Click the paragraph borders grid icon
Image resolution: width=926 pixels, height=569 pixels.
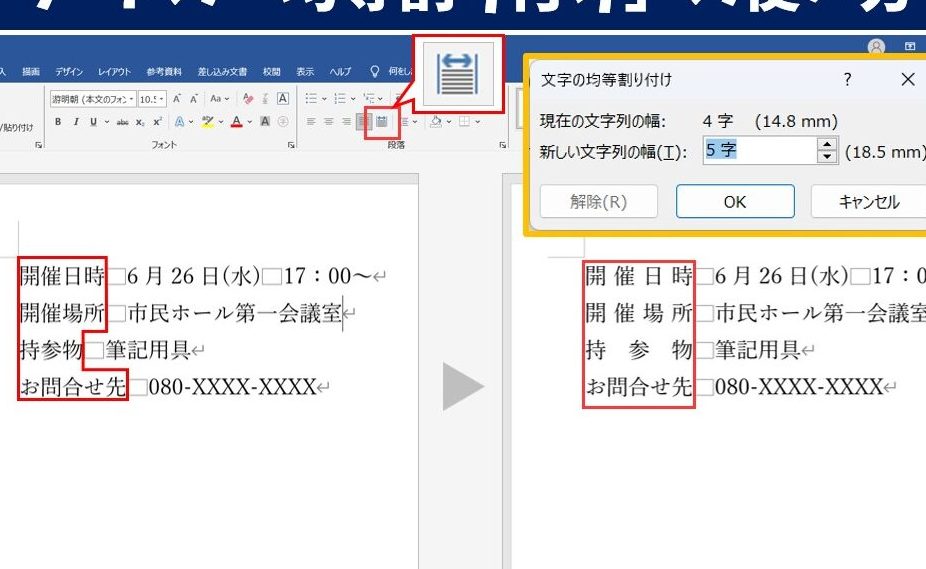click(465, 122)
